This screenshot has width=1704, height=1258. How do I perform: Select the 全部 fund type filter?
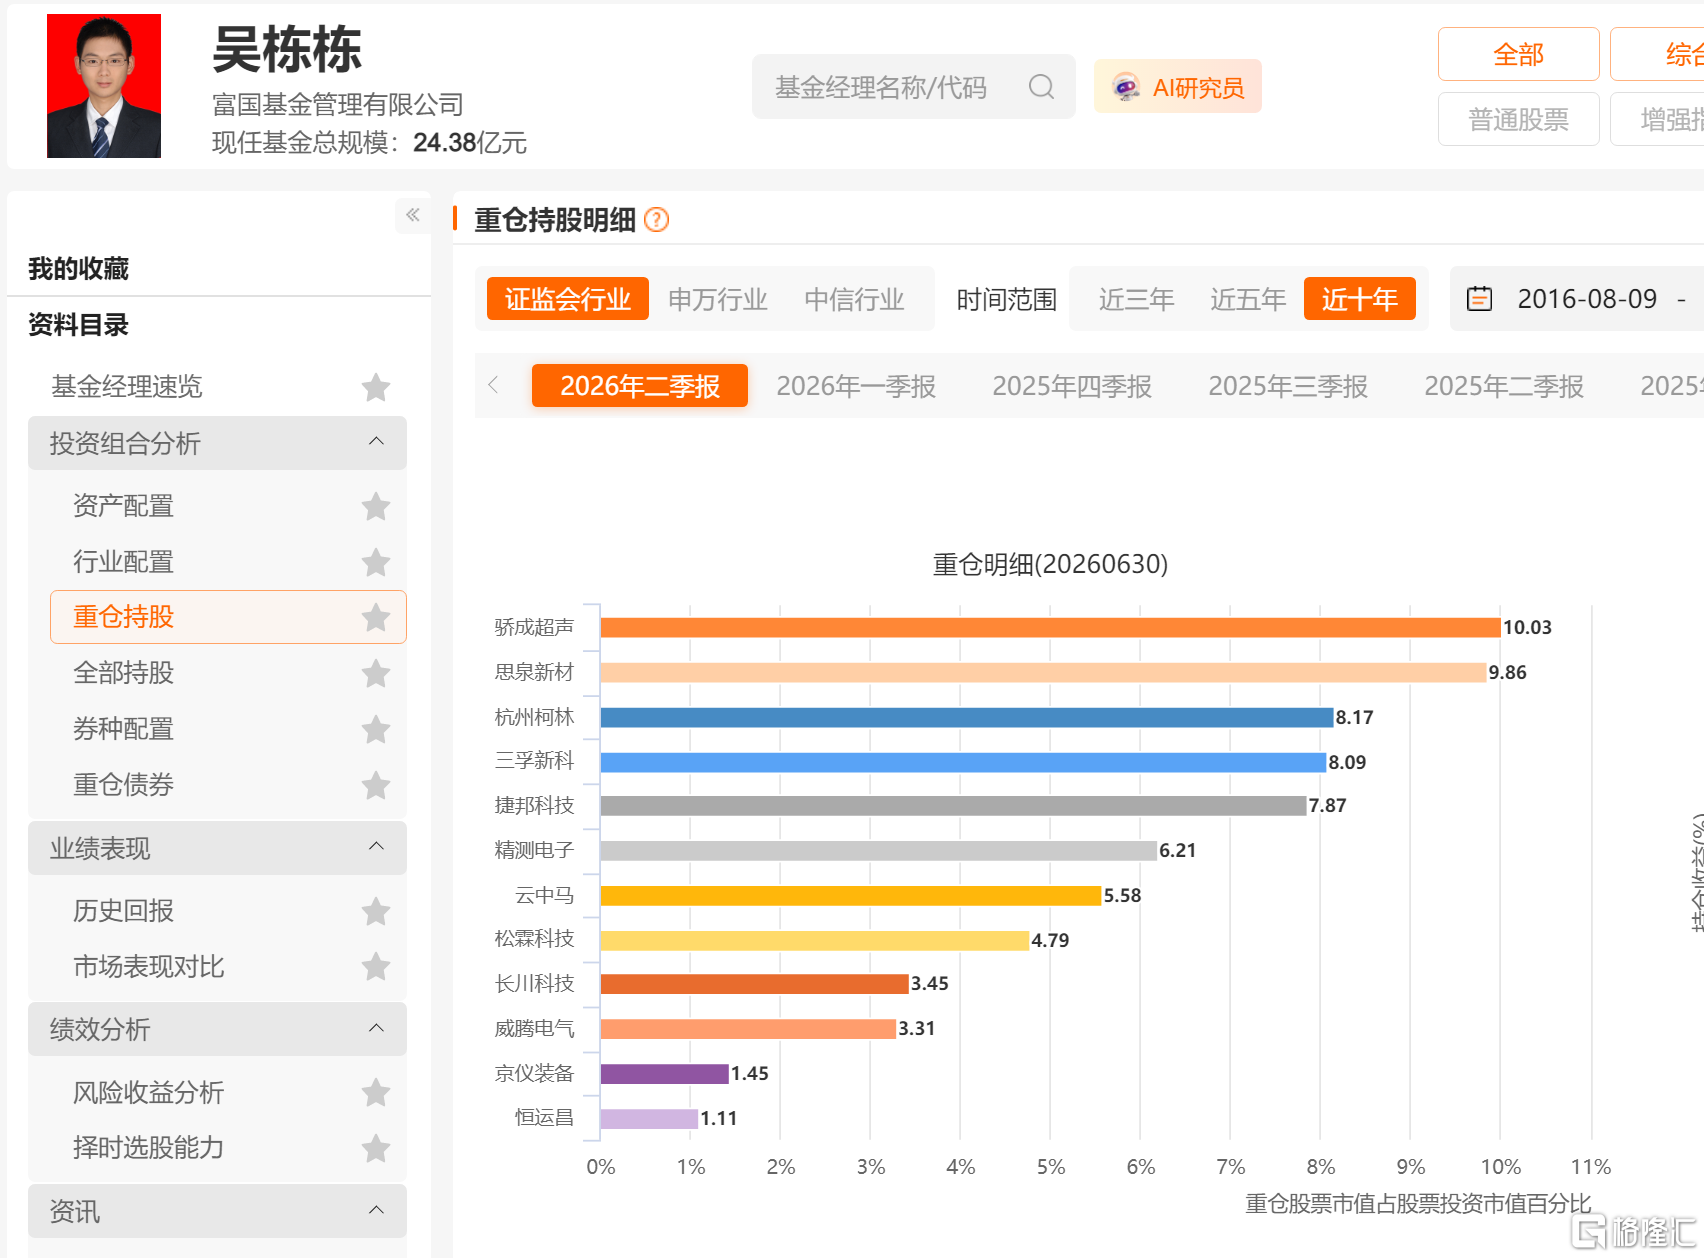coord(1518,54)
